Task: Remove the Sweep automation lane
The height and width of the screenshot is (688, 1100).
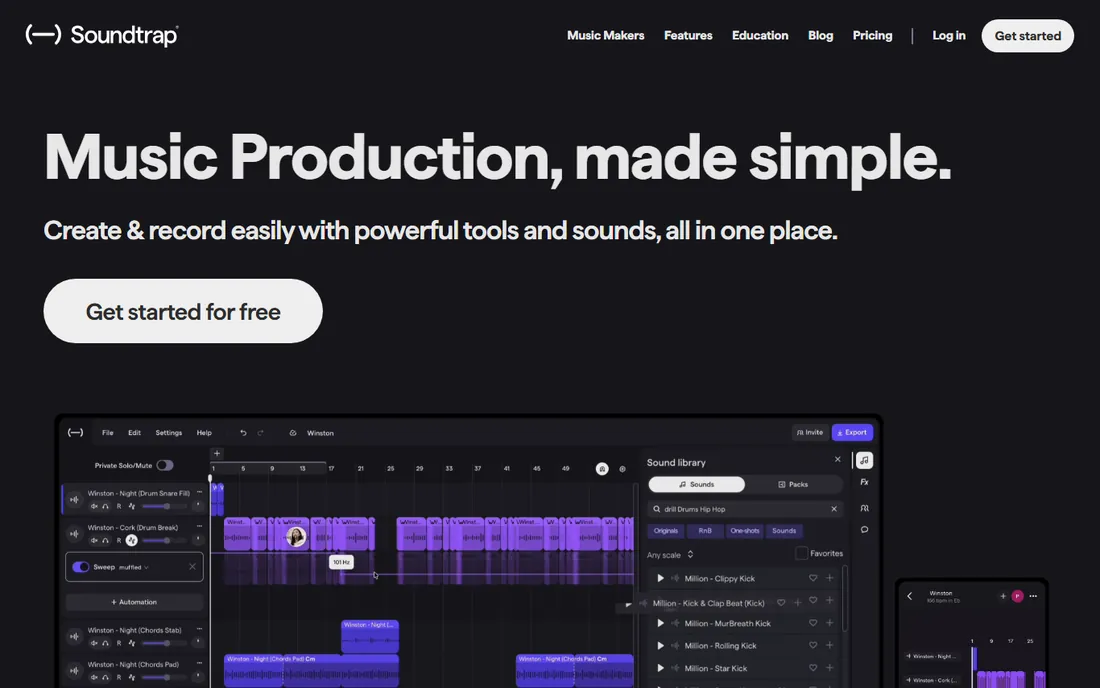Action: [192, 567]
